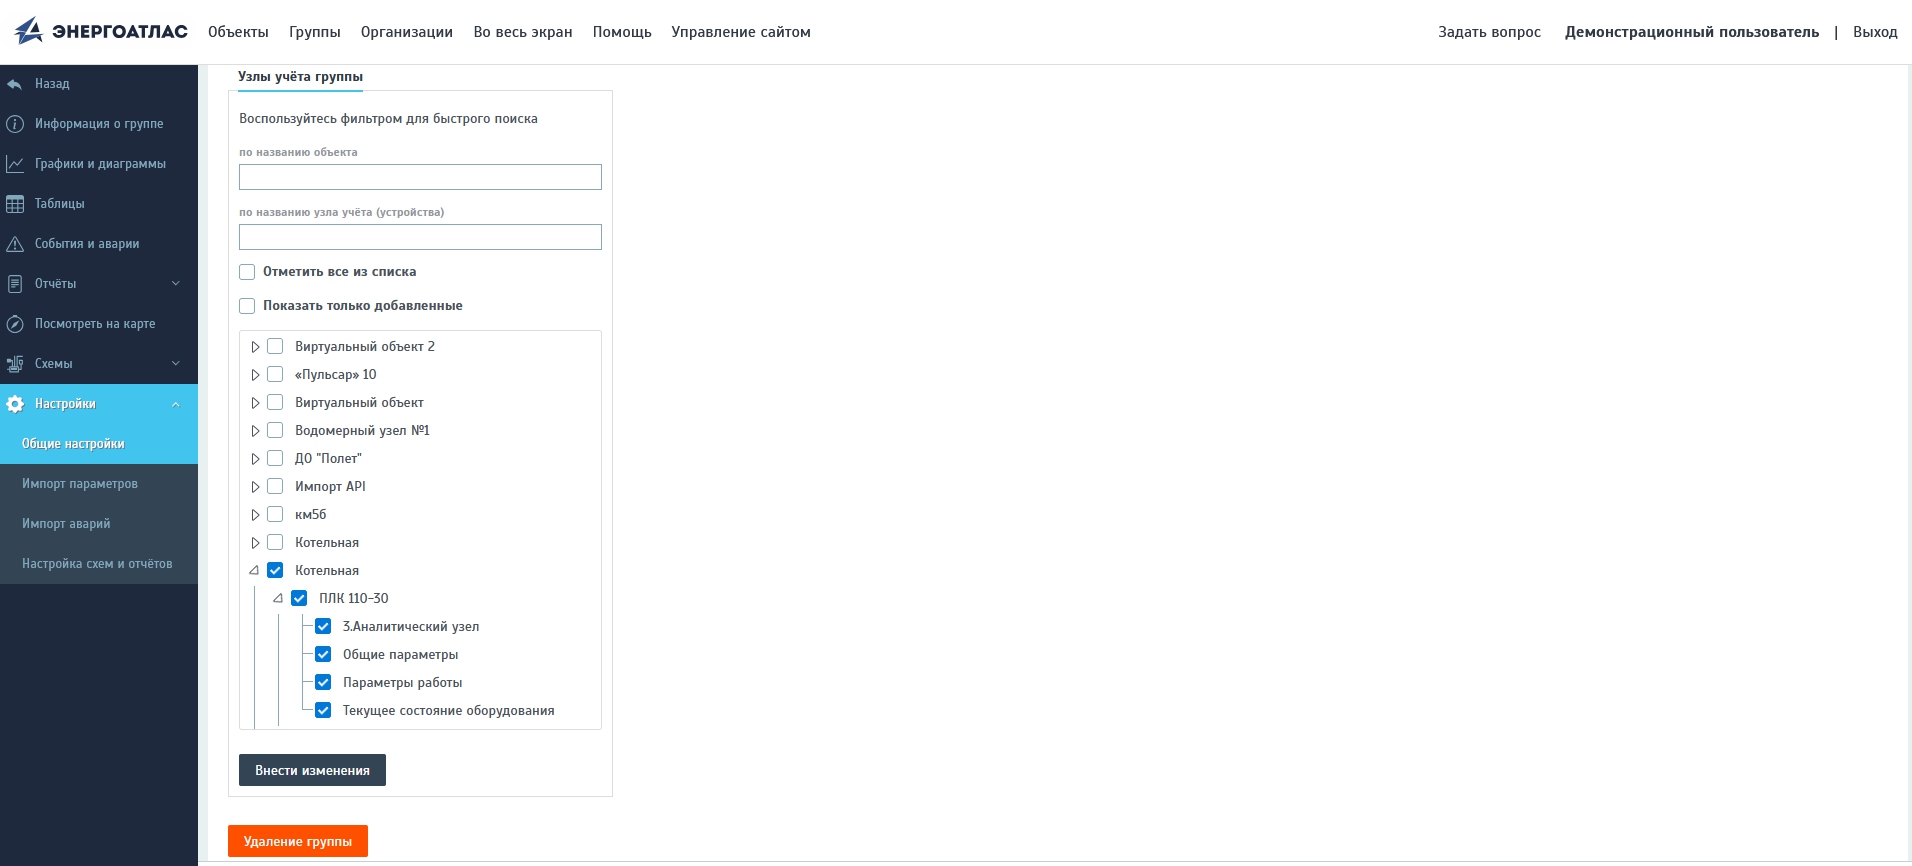
Task: Uncheck 3.Аналитический узел checkbox
Action: coord(323,626)
